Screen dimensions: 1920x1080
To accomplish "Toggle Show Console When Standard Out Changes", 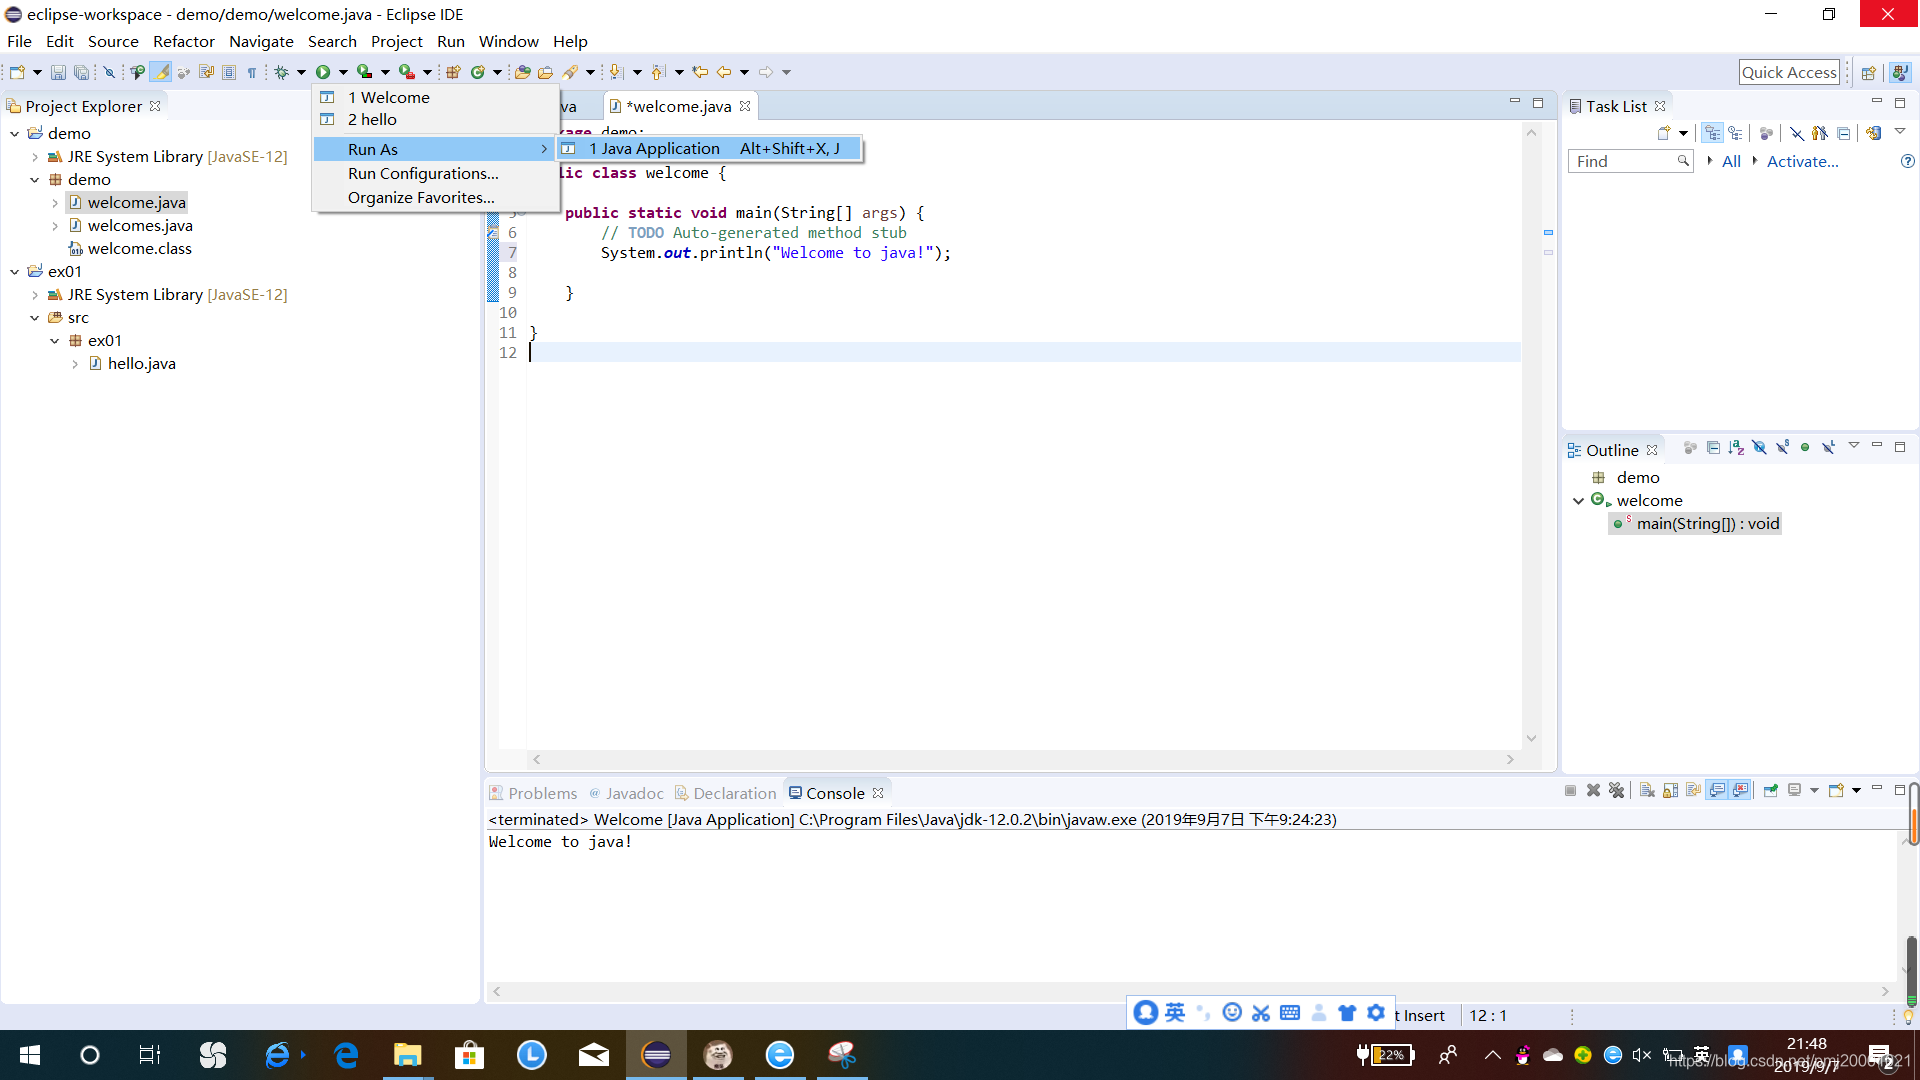I will pyautogui.click(x=1717, y=791).
